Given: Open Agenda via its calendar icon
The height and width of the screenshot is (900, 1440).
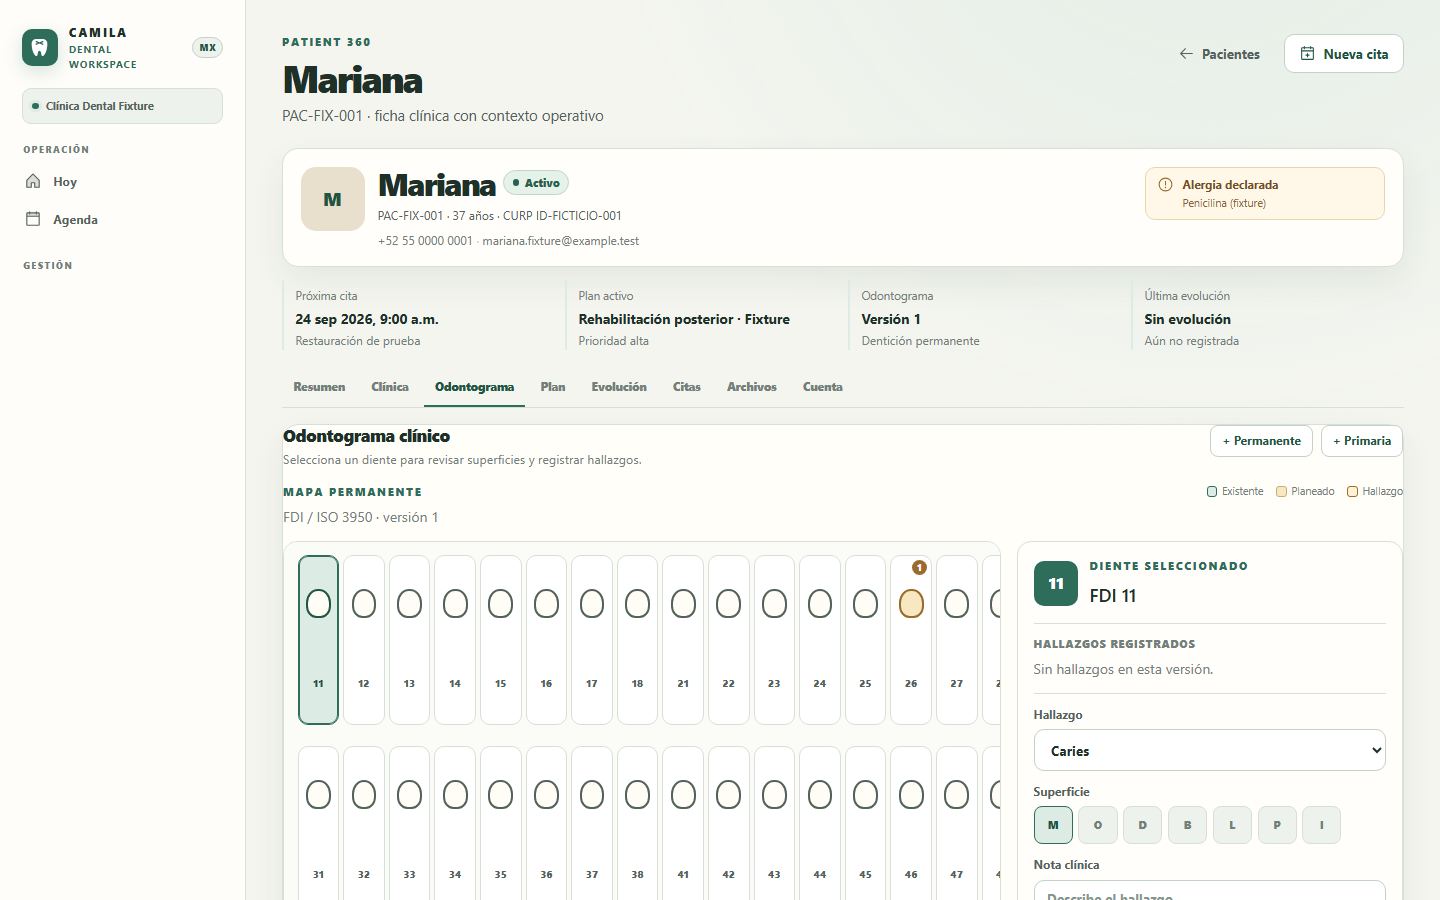Looking at the screenshot, I should 33,219.
